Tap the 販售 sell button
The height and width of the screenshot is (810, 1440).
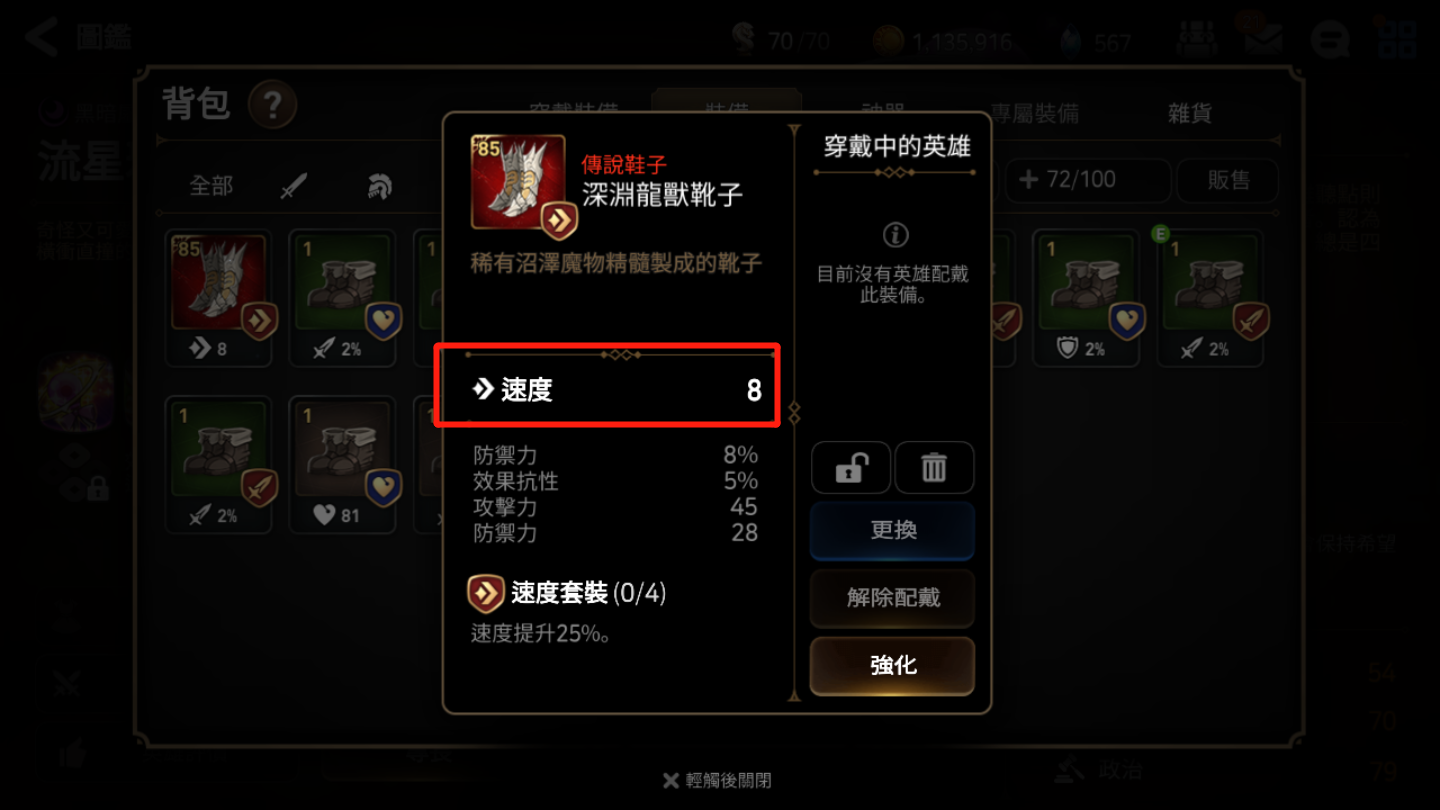[x=1228, y=180]
